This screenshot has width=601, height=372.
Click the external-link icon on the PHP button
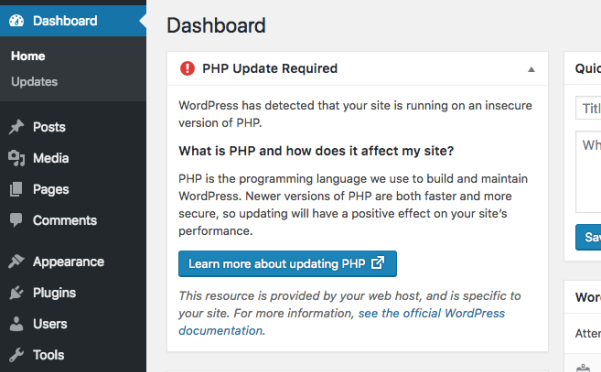[378, 263]
